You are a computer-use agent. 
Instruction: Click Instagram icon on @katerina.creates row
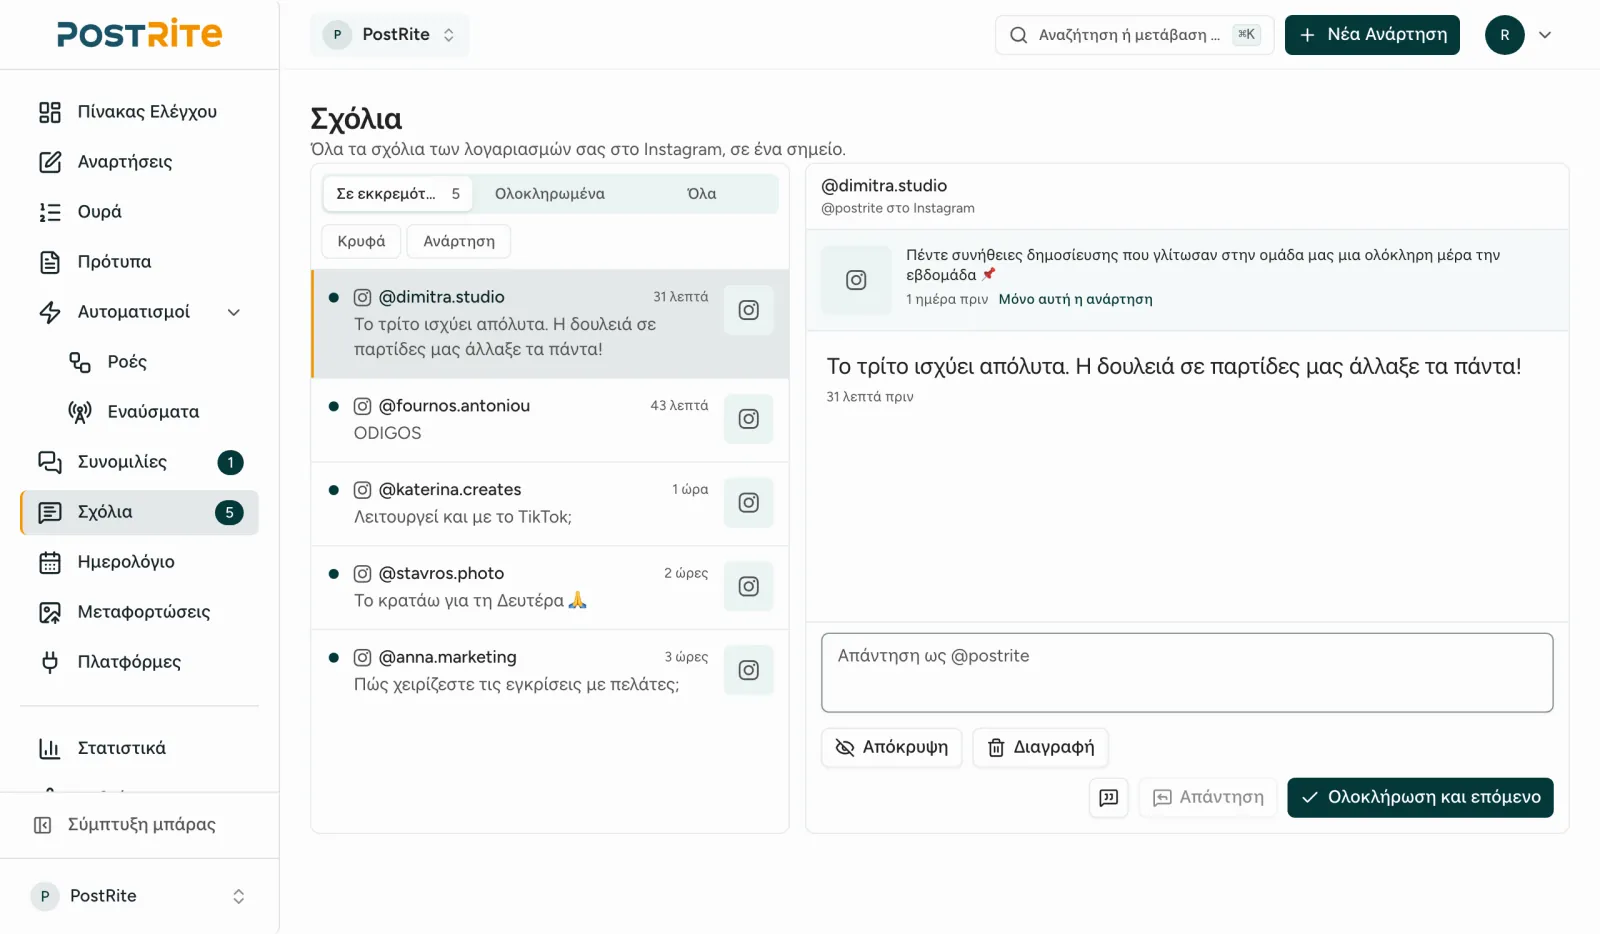pos(748,503)
